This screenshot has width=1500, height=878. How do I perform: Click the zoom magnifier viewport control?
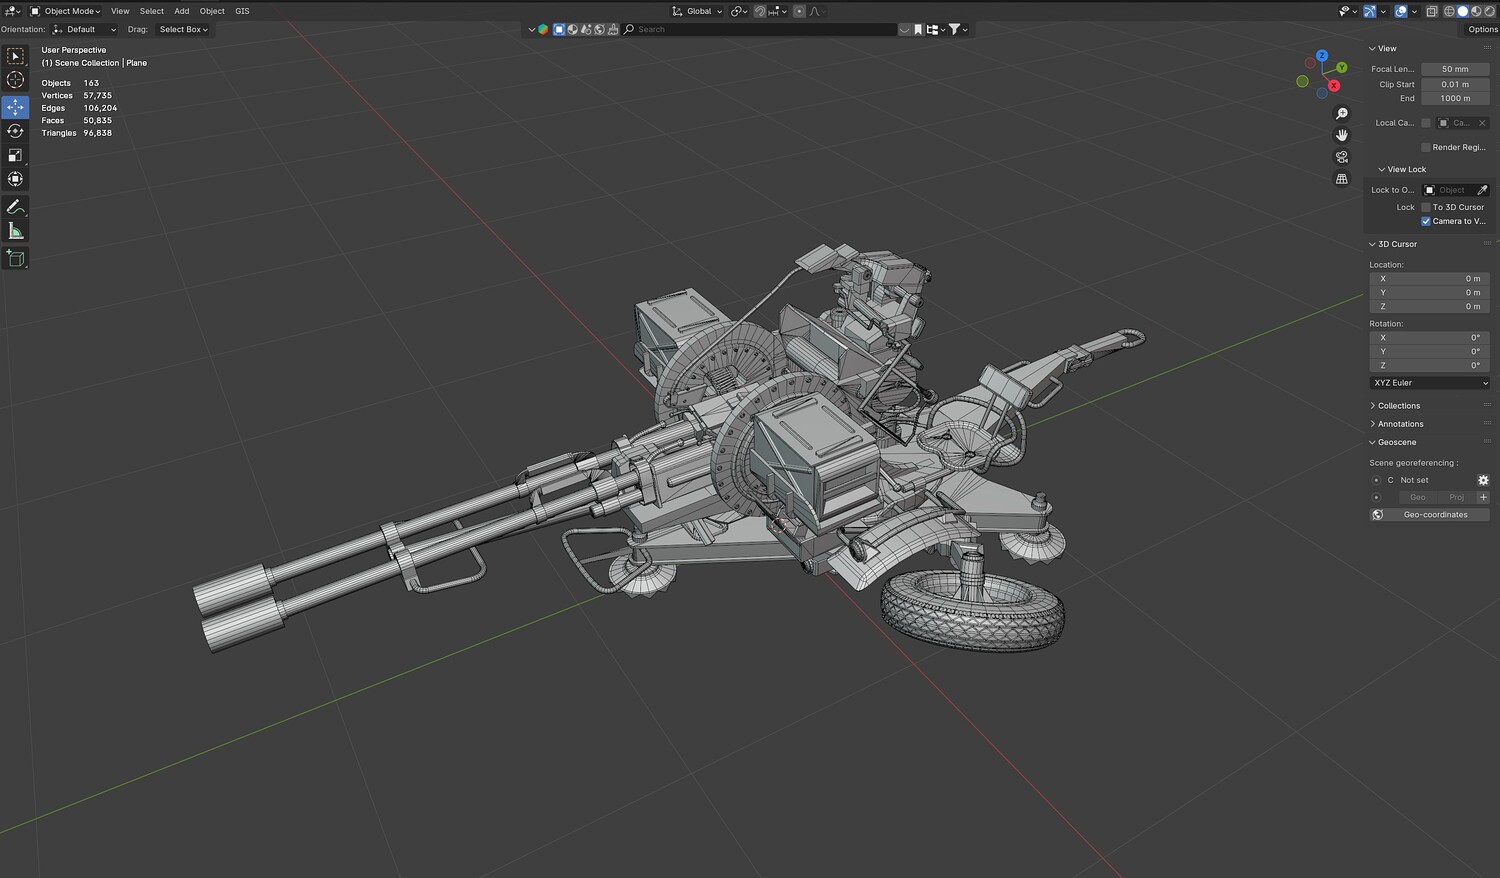[1342, 114]
